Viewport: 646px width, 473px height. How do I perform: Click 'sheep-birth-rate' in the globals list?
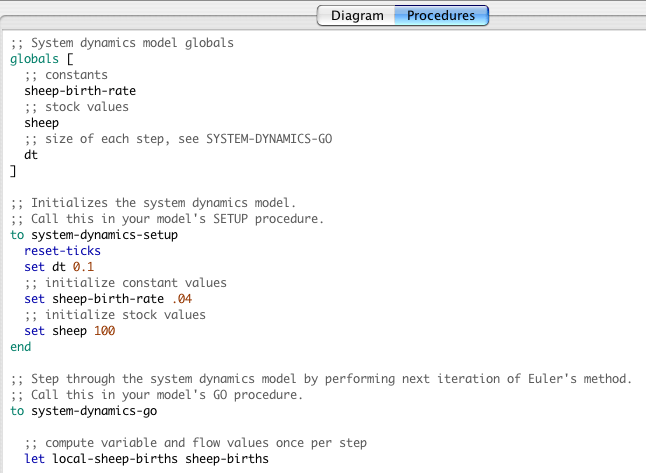tap(80, 91)
